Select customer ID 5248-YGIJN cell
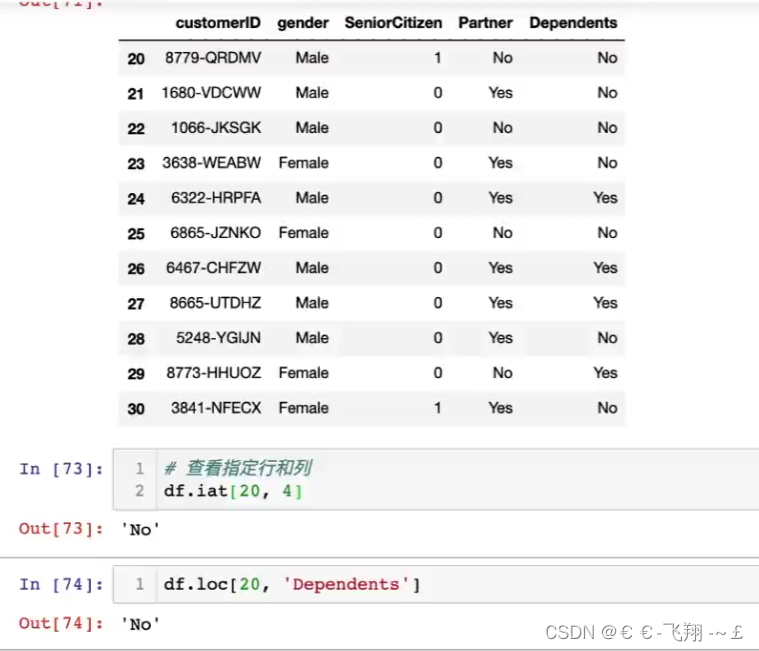This screenshot has height=651, width=759. 218,338
